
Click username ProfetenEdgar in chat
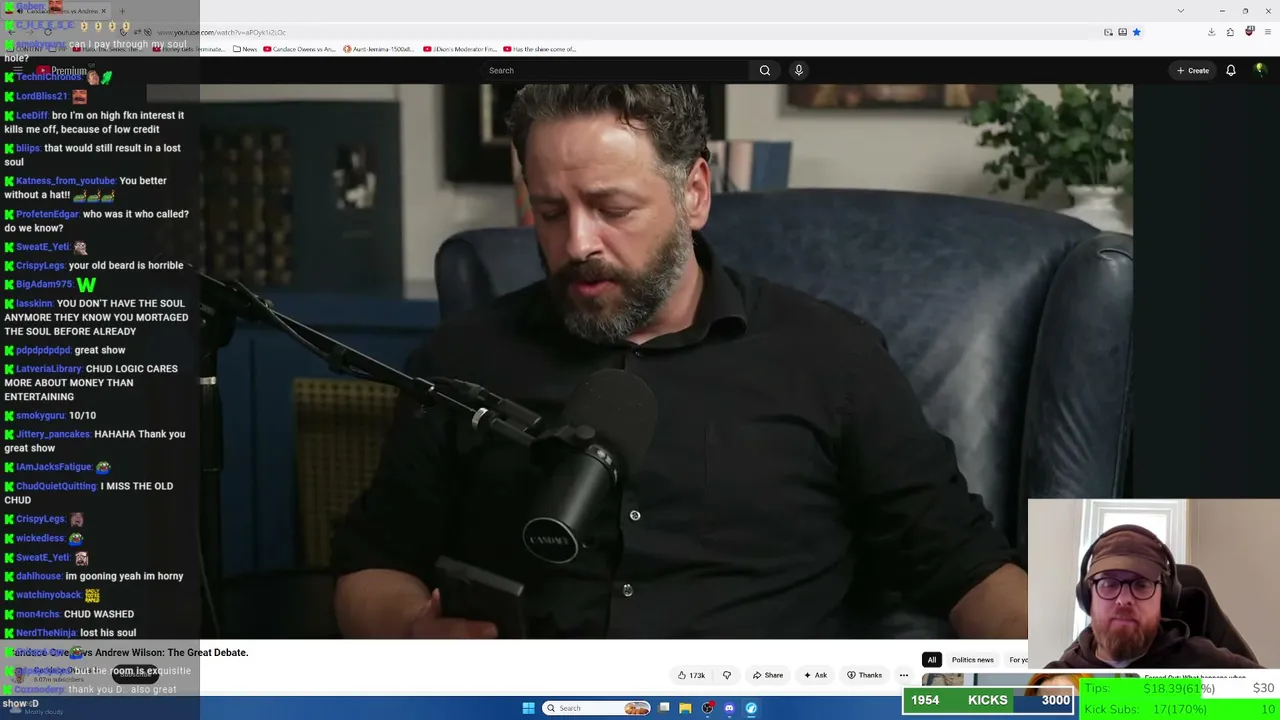pyautogui.click(x=47, y=214)
